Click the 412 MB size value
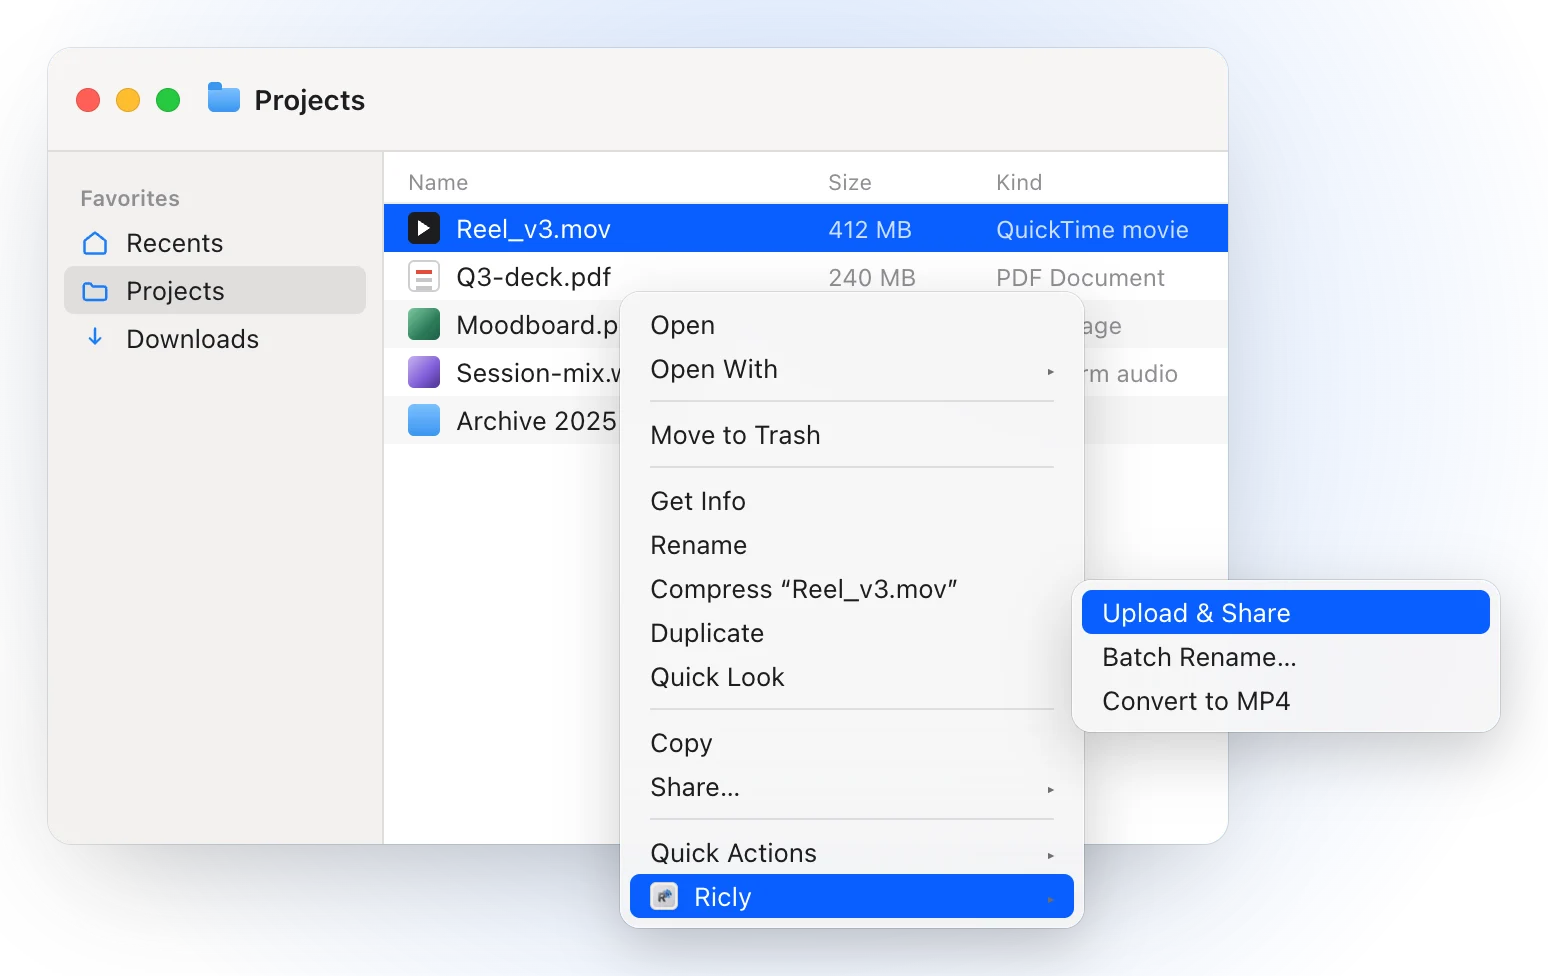Image resolution: width=1548 pixels, height=976 pixels. [870, 230]
